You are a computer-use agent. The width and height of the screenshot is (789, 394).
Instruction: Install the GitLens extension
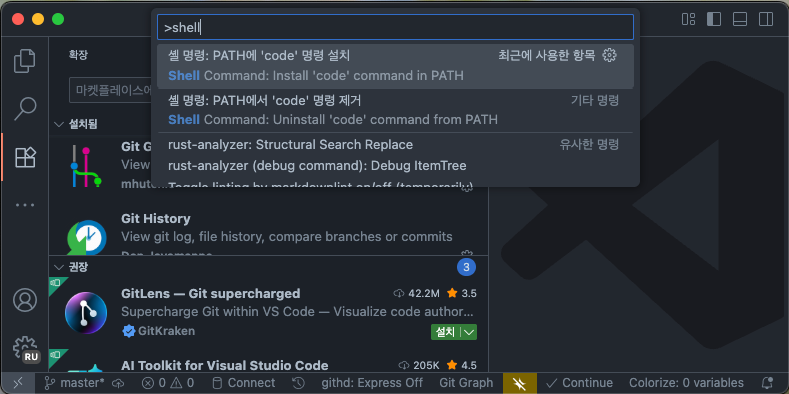445,332
